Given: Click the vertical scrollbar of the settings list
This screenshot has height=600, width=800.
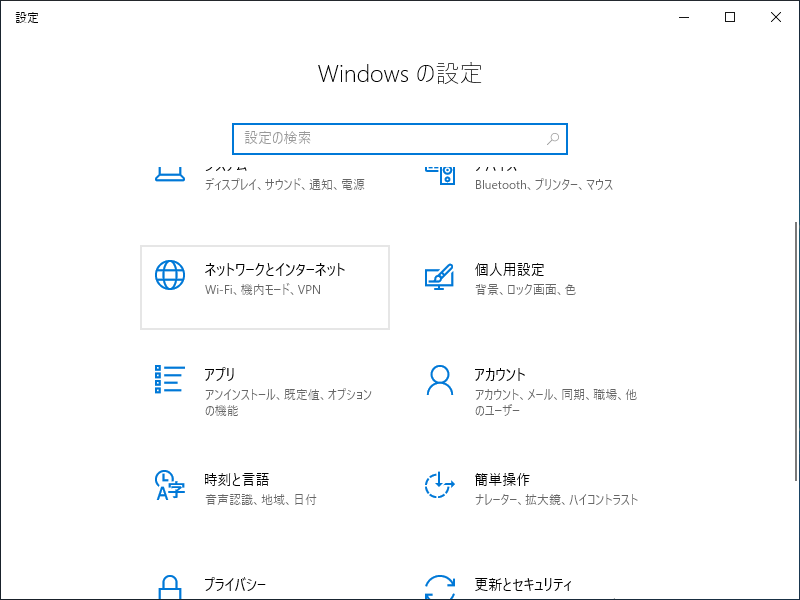Looking at the screenshot, I should [x=796, y=351].
